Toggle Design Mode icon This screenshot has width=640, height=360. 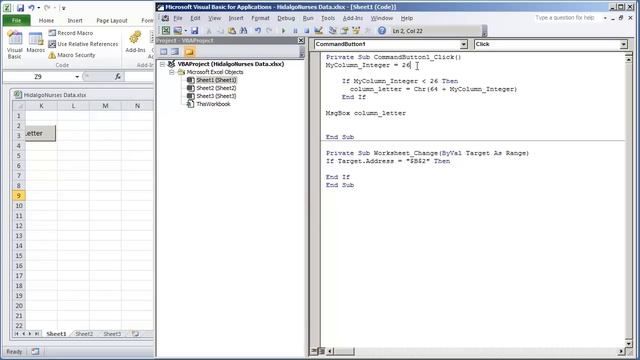point(319,31)
